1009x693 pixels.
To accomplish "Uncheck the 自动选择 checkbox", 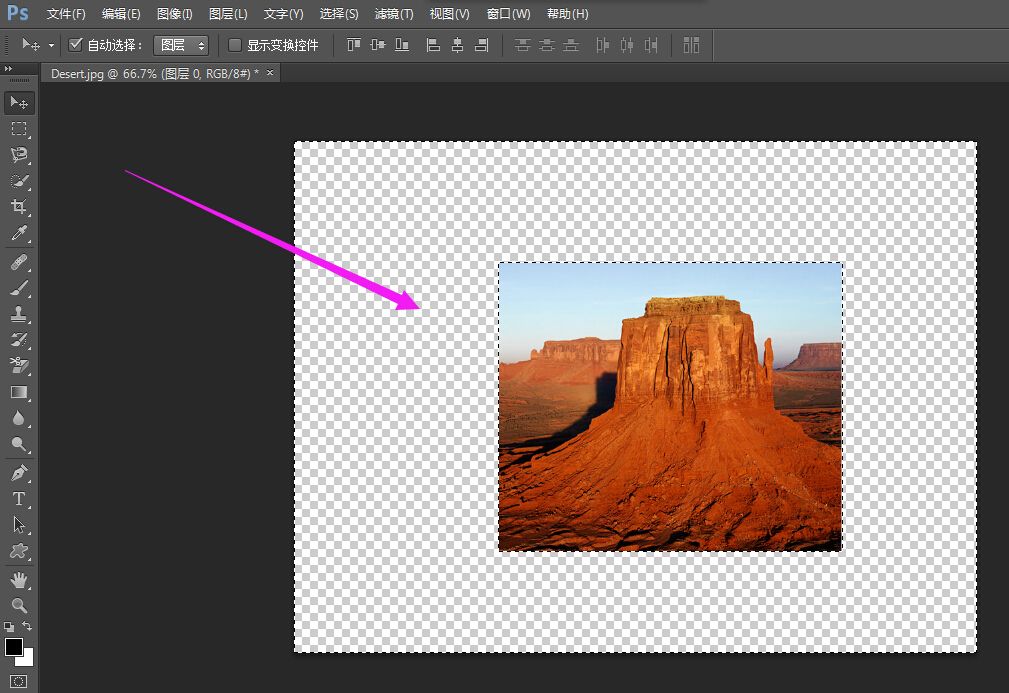I will 75,45.
